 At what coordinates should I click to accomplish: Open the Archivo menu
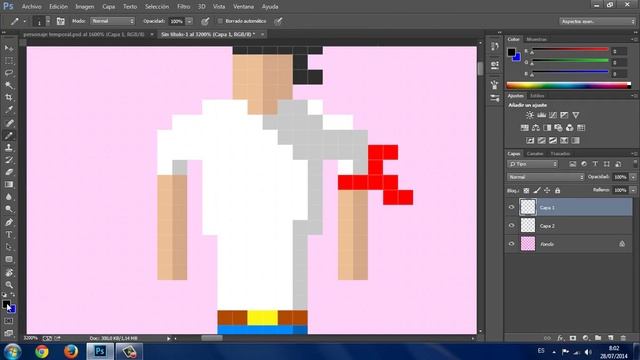[31, 7]
